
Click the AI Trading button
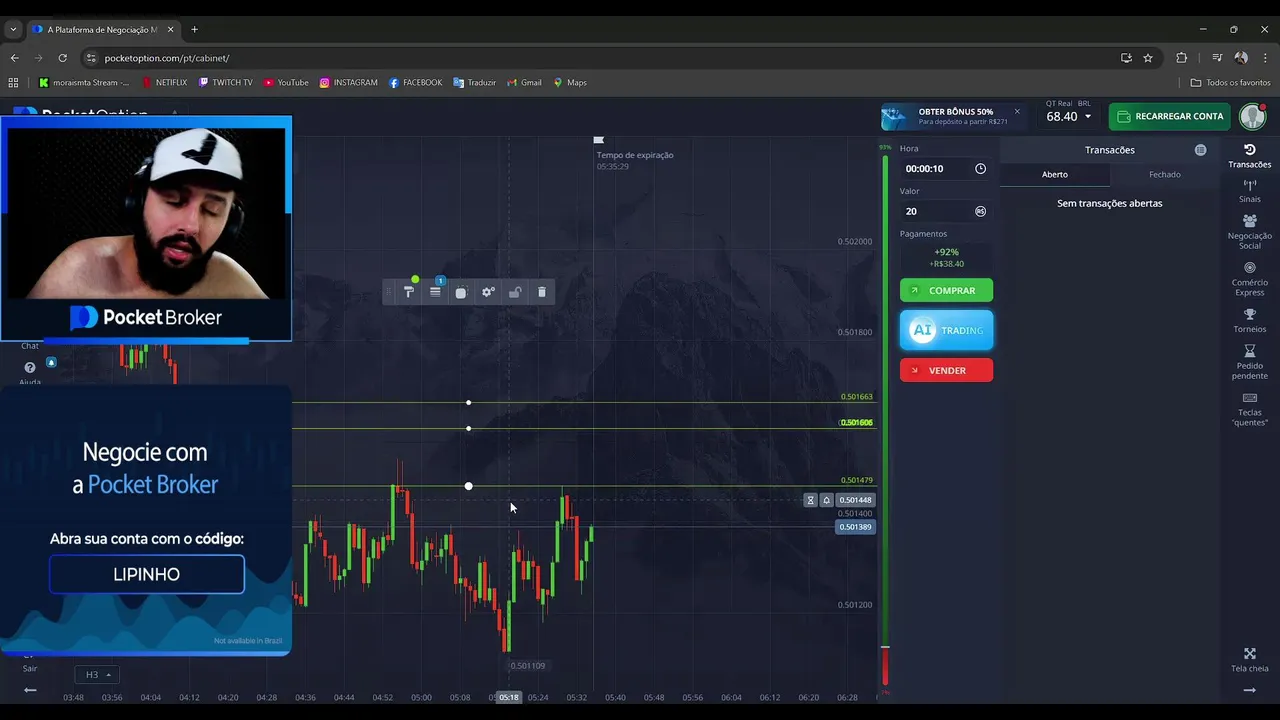946,330
